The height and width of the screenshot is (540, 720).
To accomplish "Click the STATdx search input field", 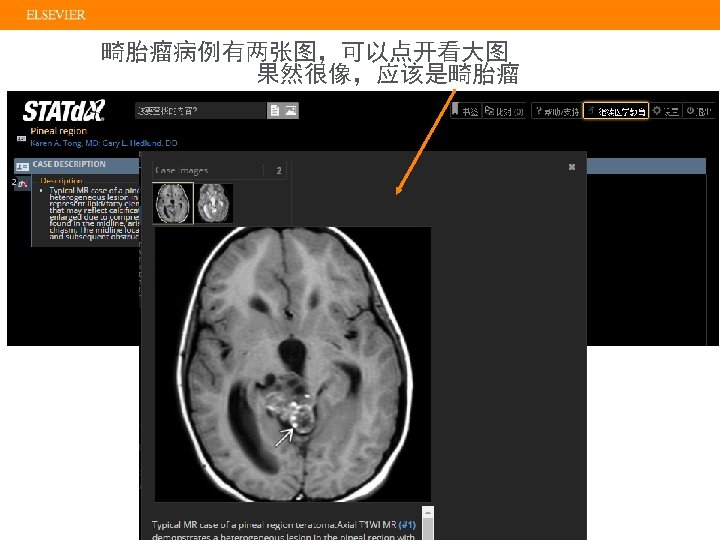I will click(201, 111).
